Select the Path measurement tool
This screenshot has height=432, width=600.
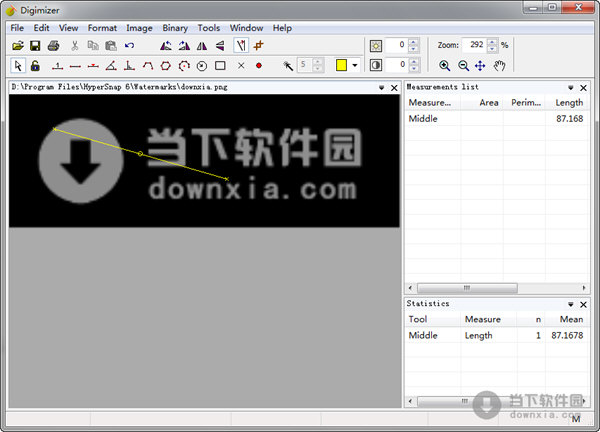point(148,66)
